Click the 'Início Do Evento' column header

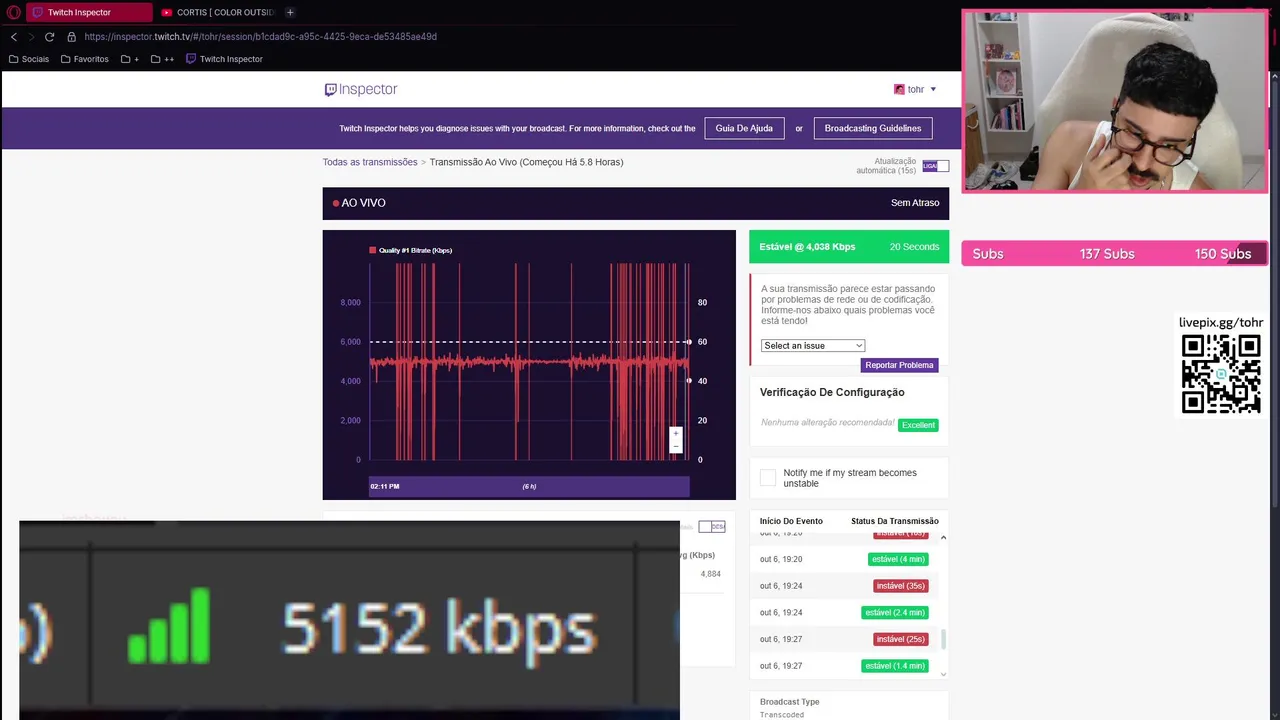(x=791, y=521)
